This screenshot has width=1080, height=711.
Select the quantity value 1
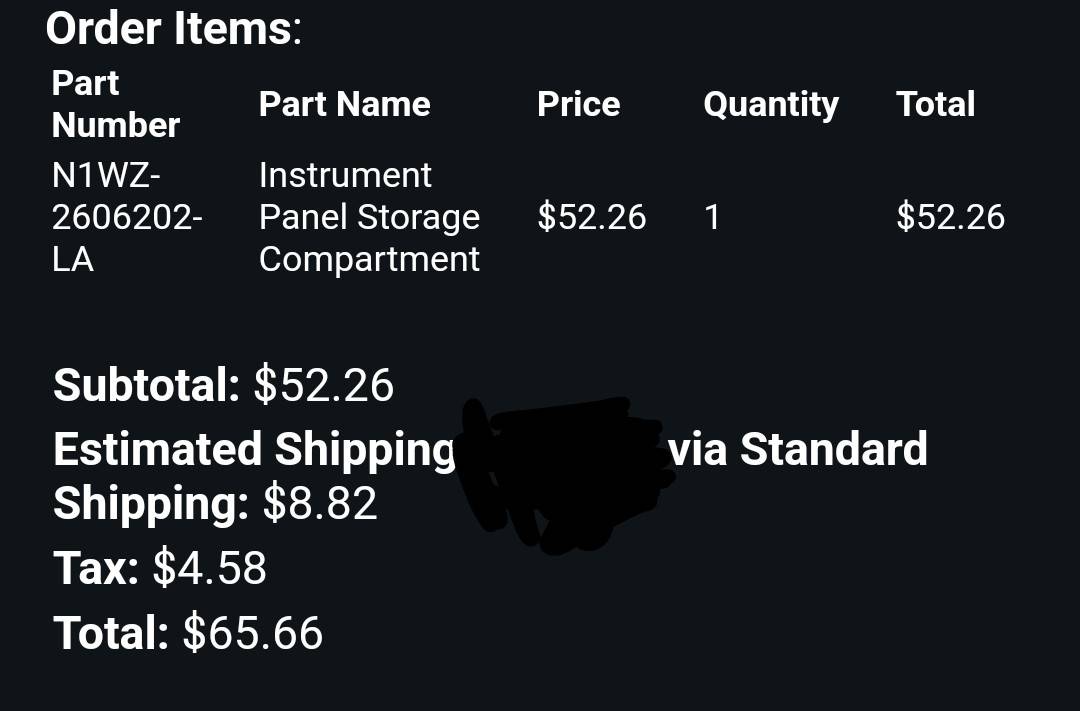(x=712, y=217)
